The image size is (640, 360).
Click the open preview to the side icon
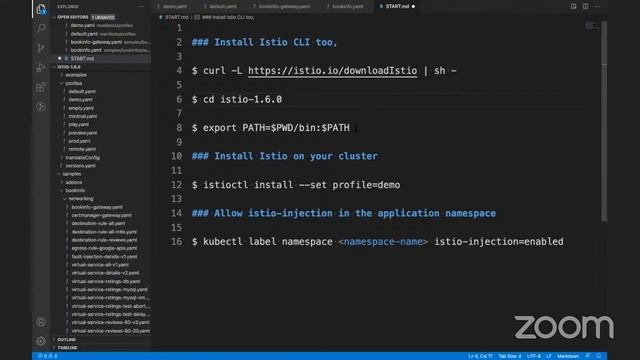573,6
